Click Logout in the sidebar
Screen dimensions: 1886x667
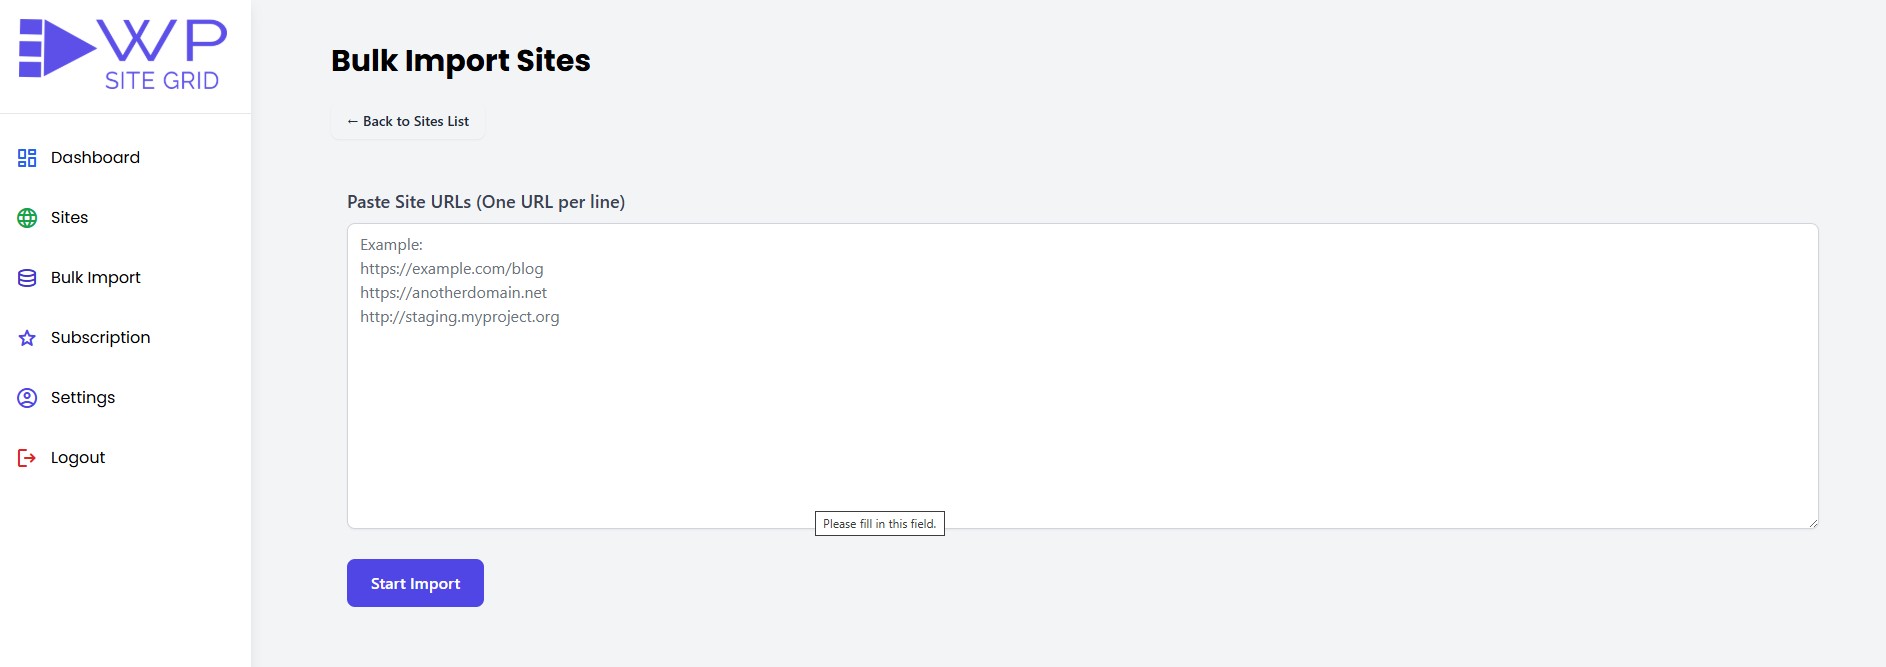pyautogui.click(x=77, y=457)
